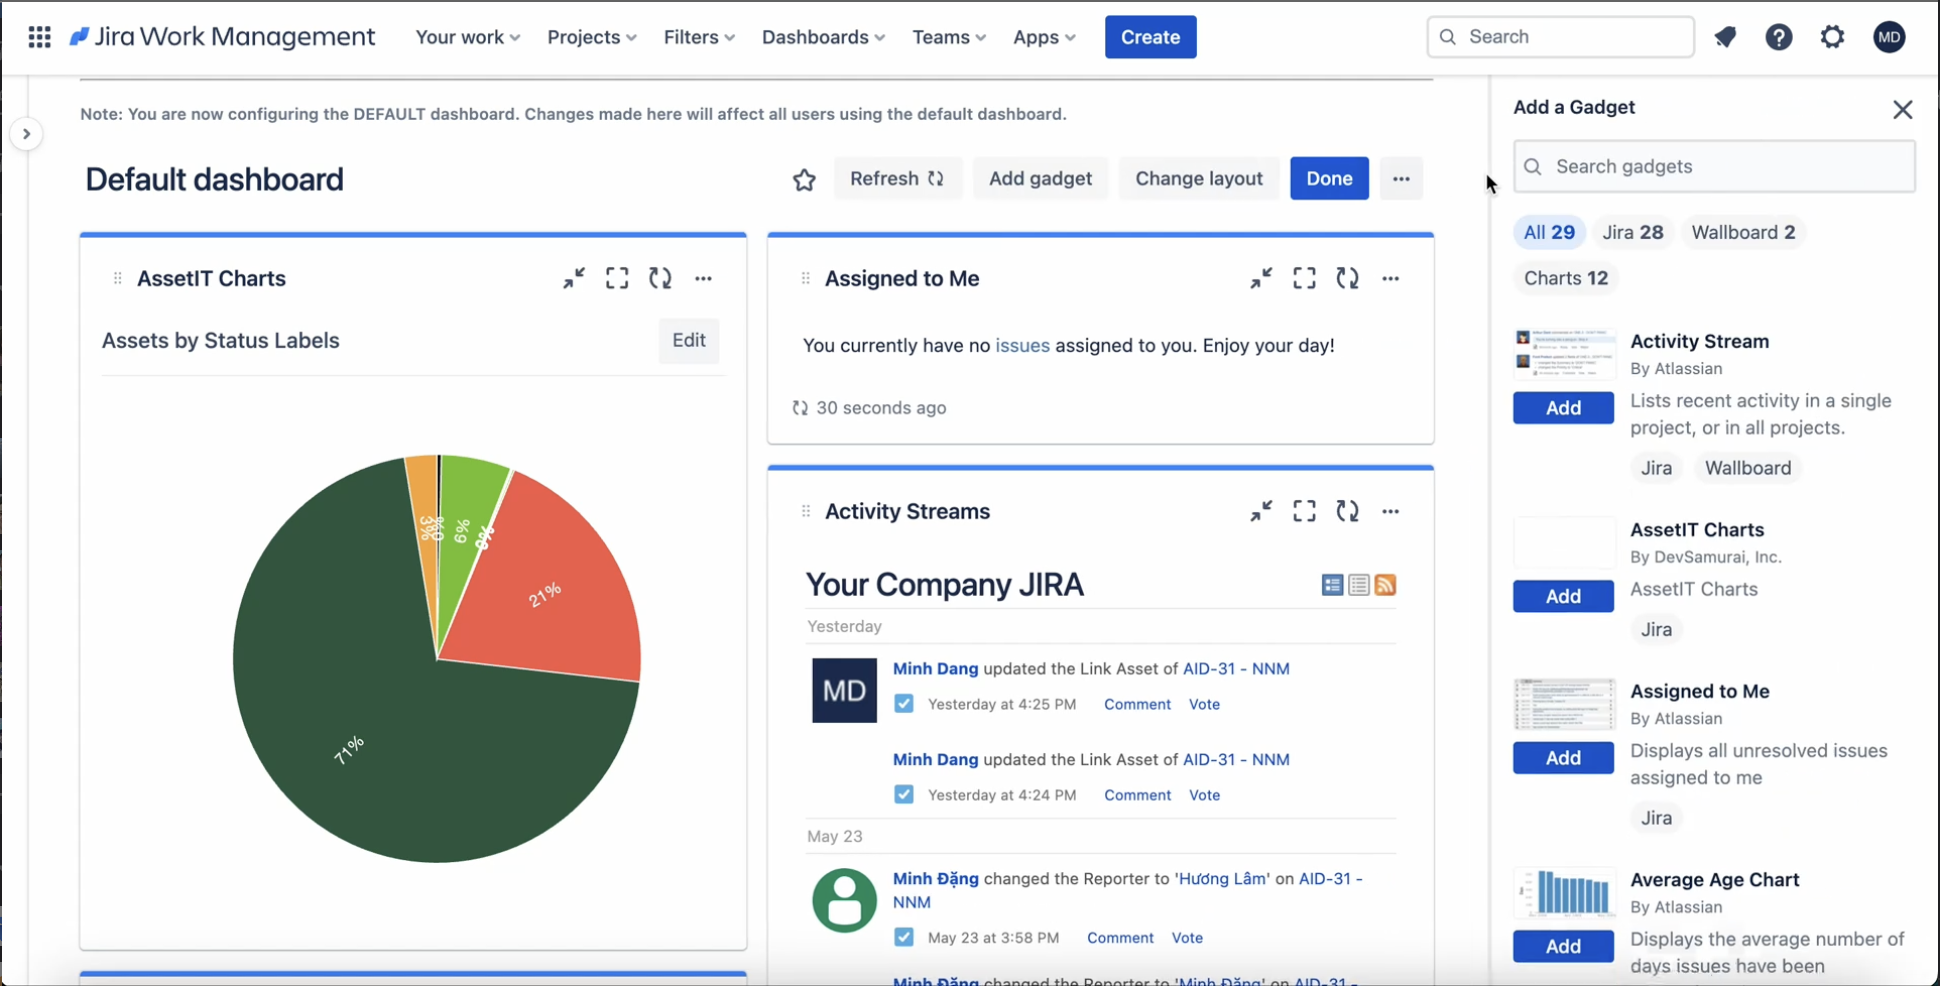
Task: Star the Default dashboard as favorite
Action: 804,179
